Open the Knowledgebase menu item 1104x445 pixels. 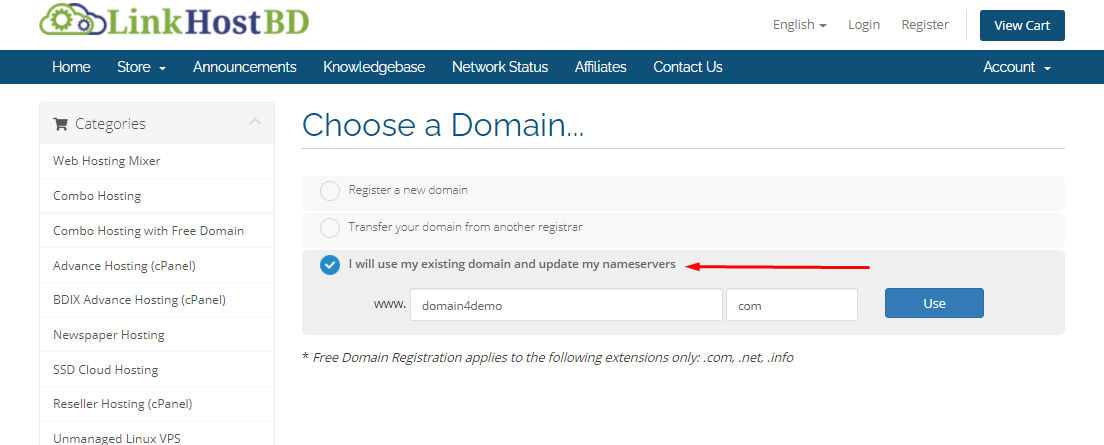click(374, 67)
